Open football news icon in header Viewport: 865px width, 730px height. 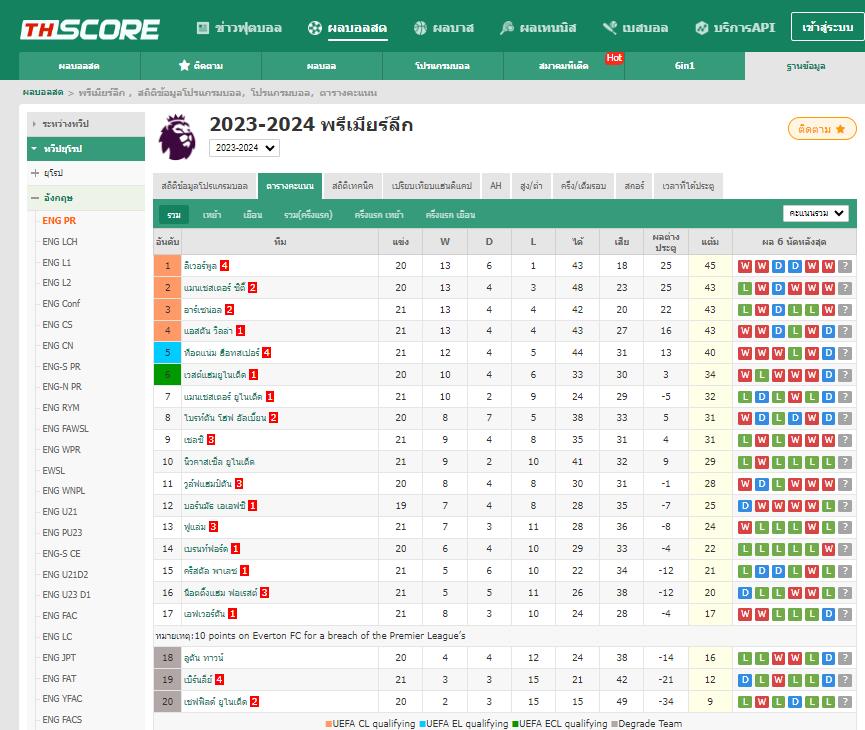click(x=203, y=28)
